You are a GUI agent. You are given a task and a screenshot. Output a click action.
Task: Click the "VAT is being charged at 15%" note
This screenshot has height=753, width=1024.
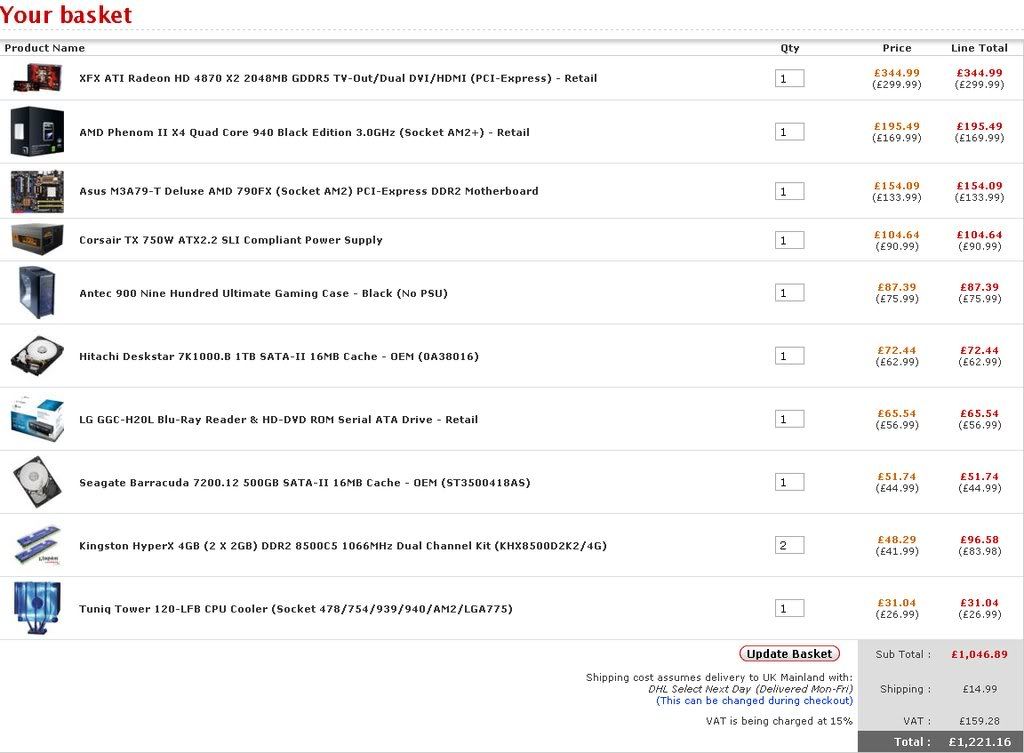coord(779,721)
